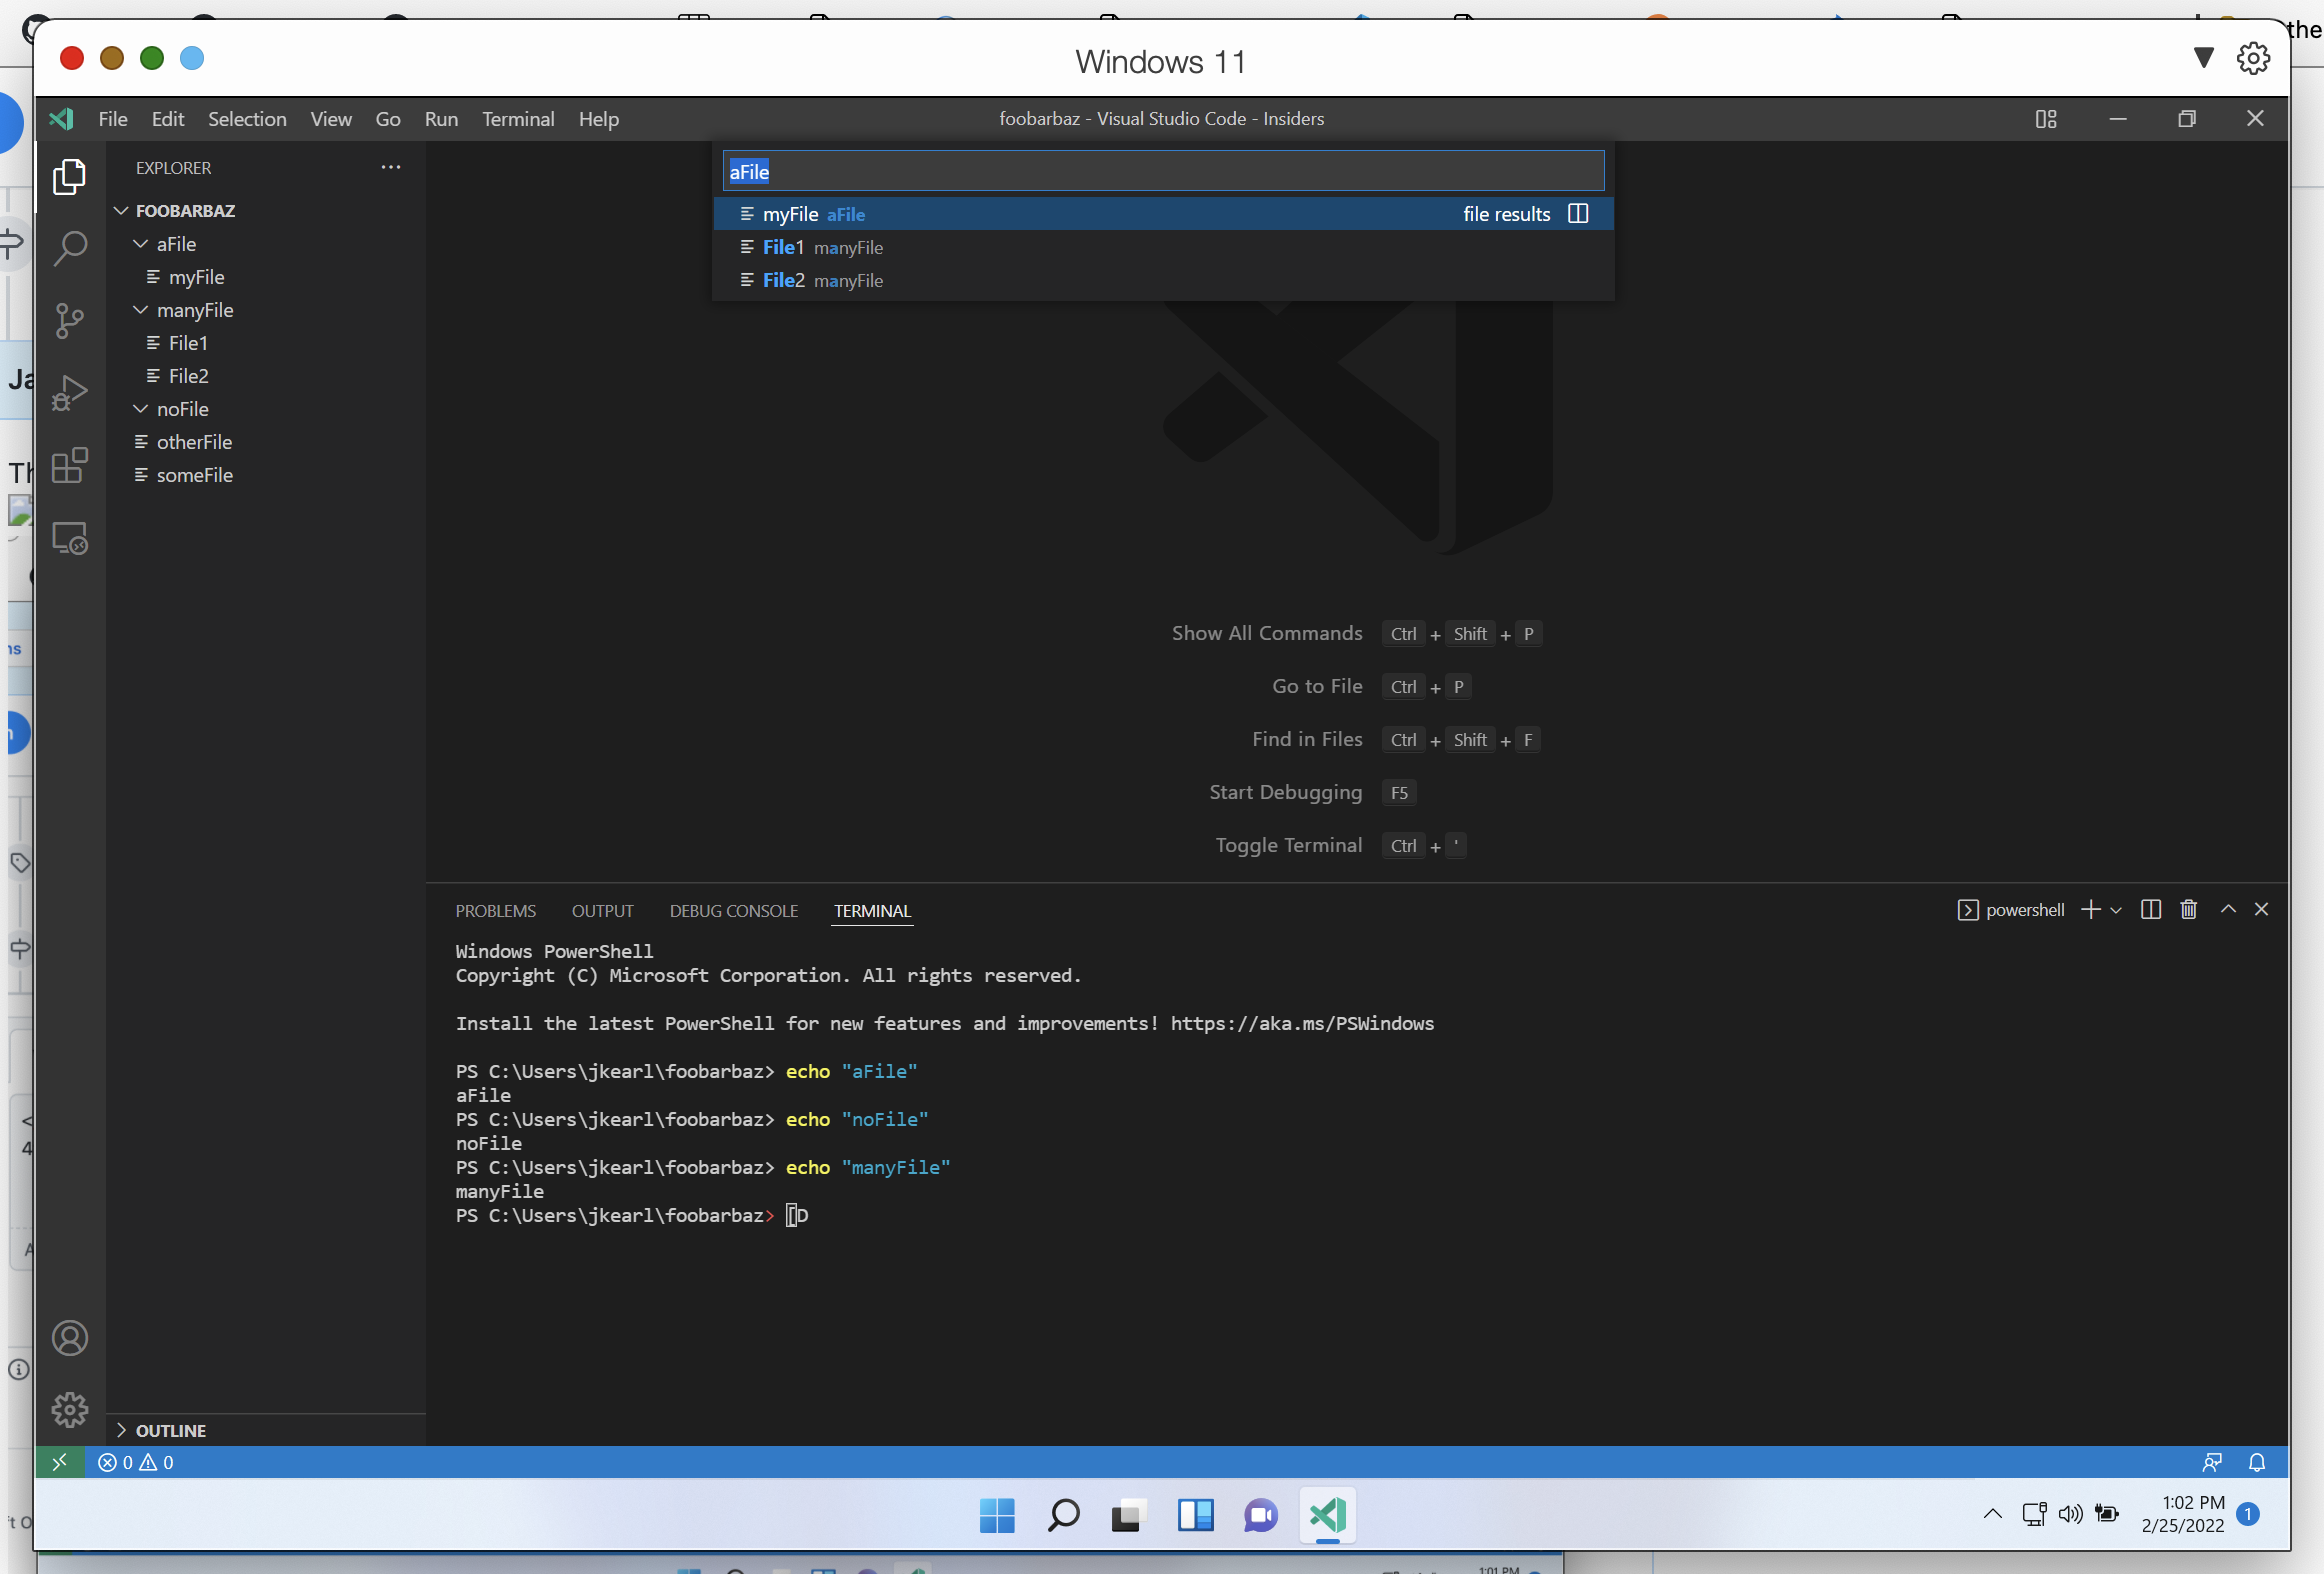Maximize the panel size with chevron
Screen dimensions: 2324x1574
2228,910
